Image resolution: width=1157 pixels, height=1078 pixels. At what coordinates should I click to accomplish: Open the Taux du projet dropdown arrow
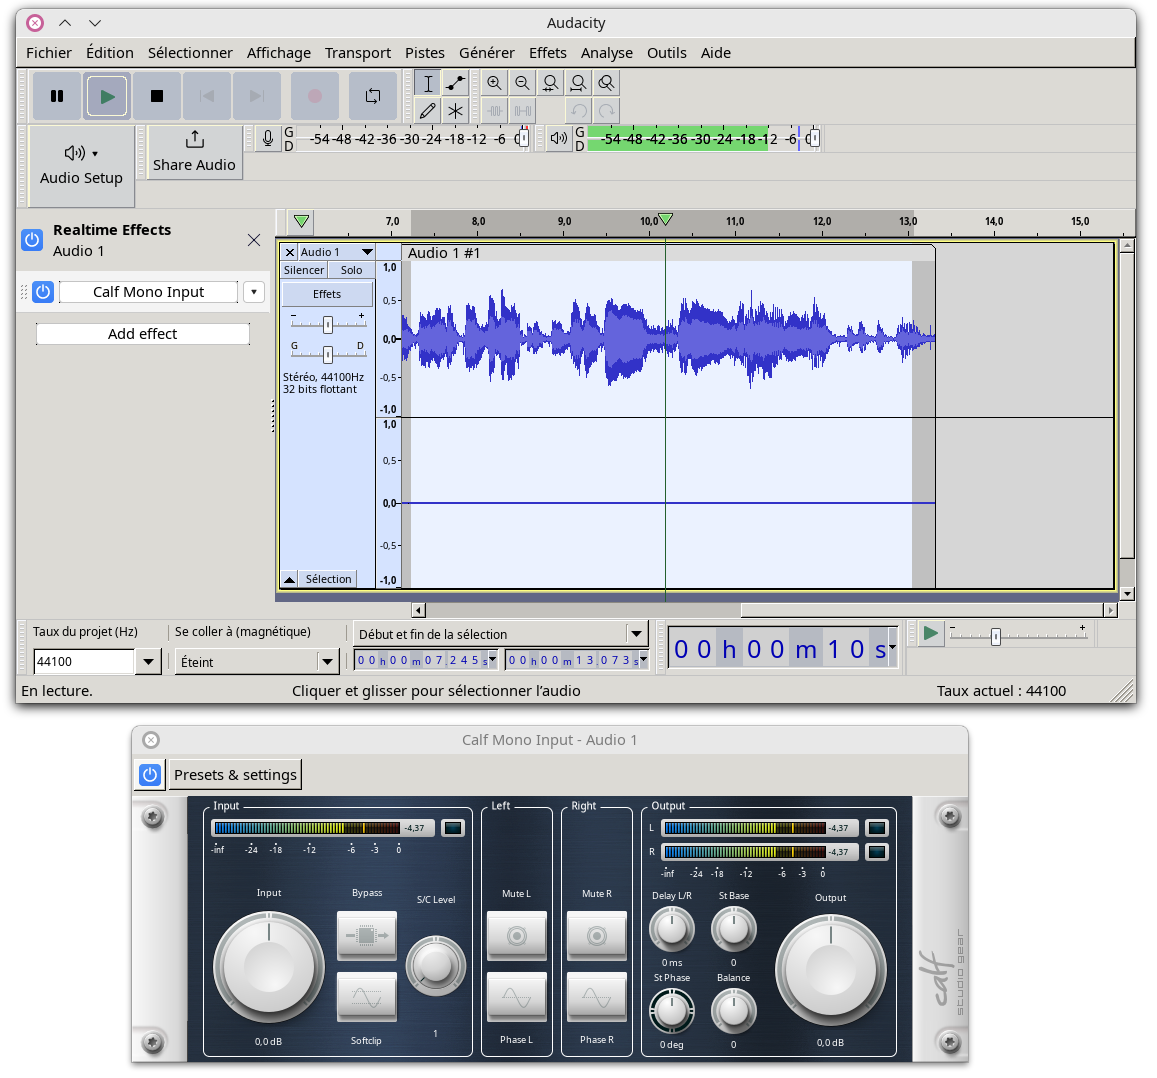pos(148,662)
